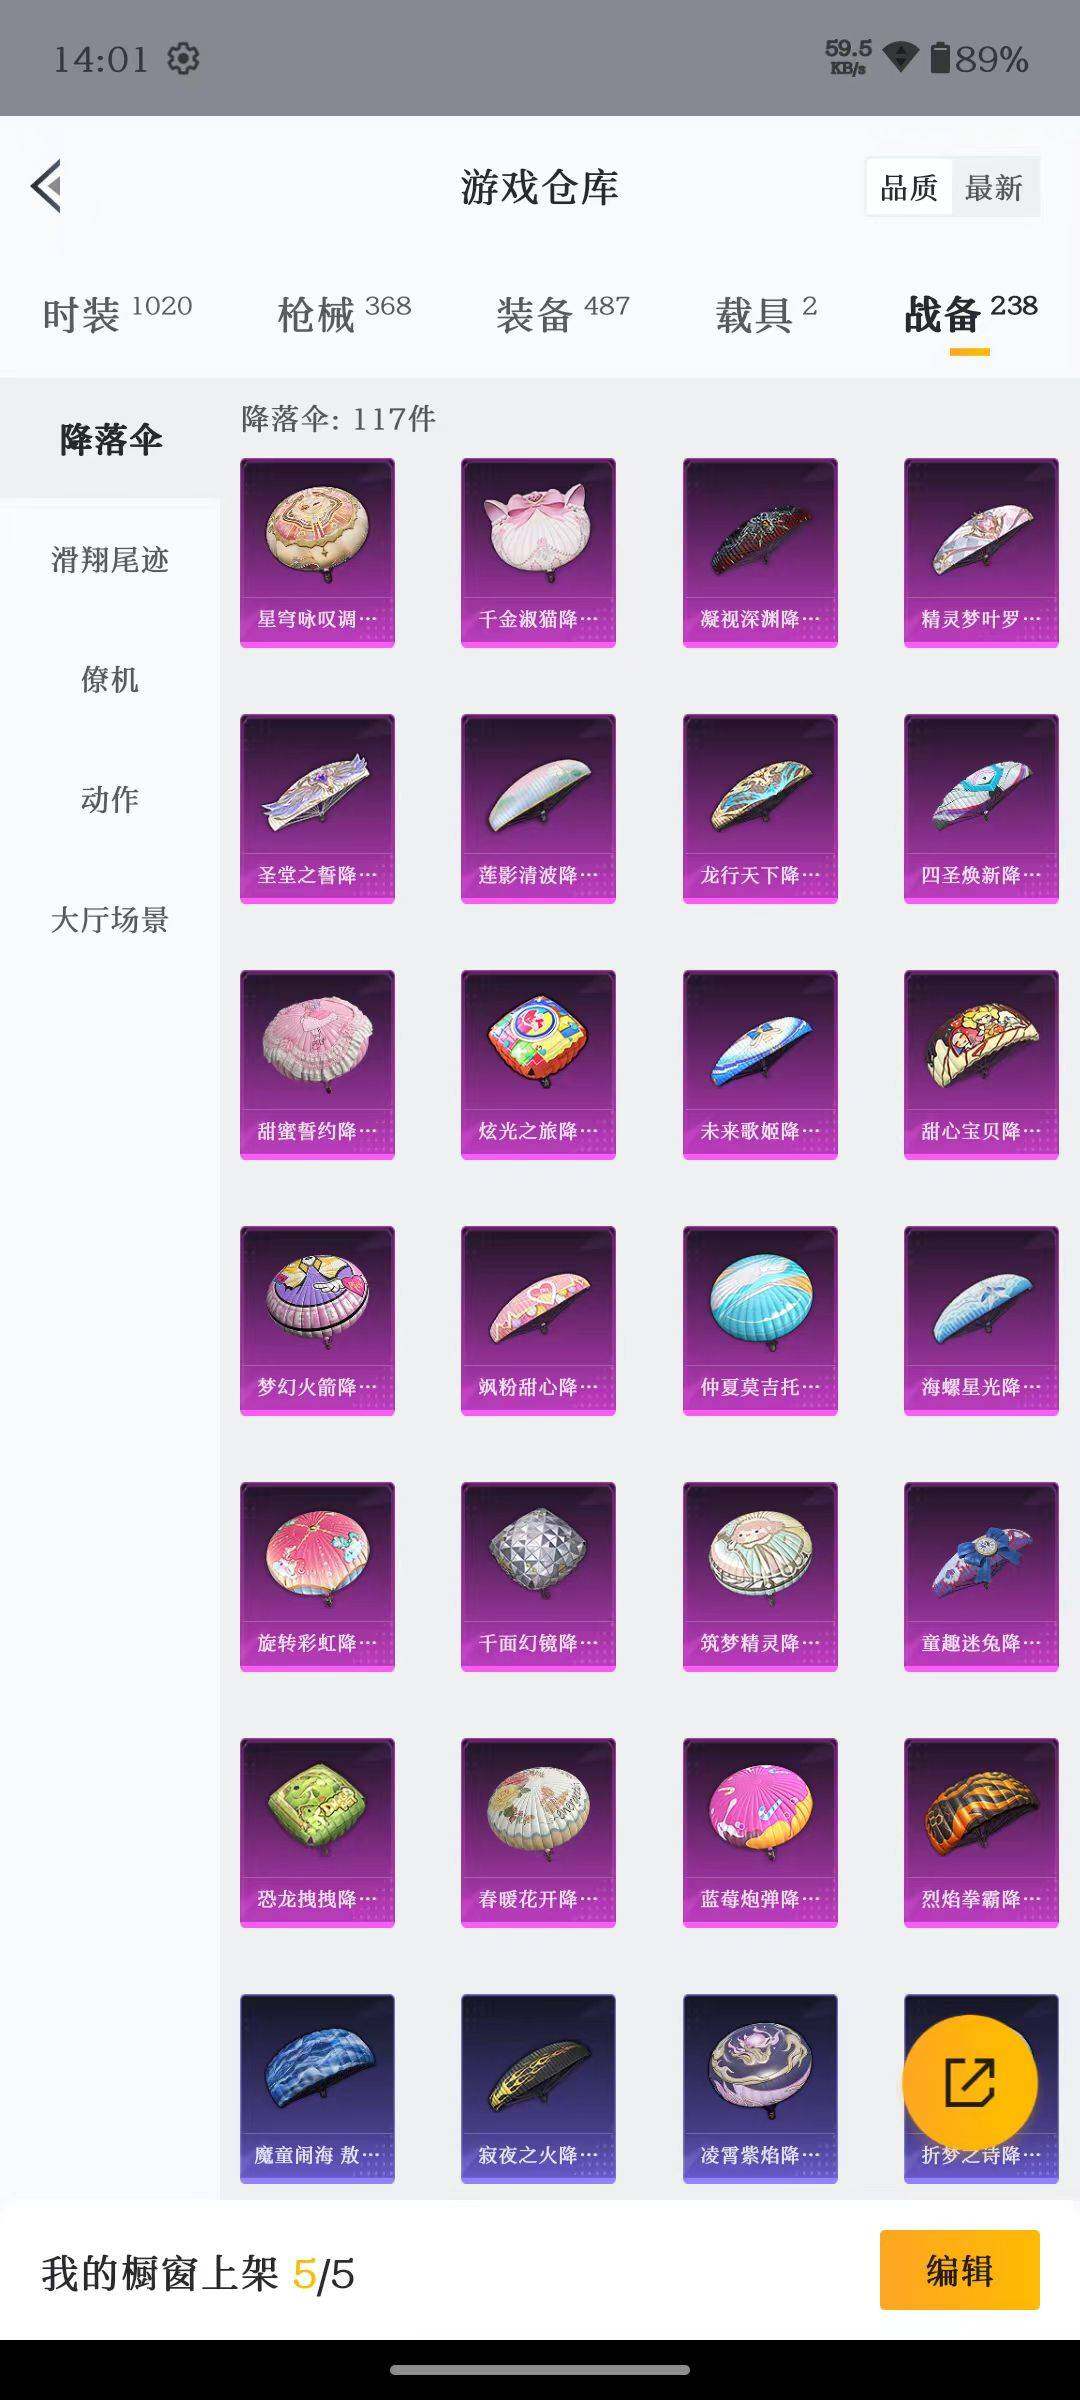
Task: Open 凝视深渊 parachute item
Action: (x=760, y=553)
